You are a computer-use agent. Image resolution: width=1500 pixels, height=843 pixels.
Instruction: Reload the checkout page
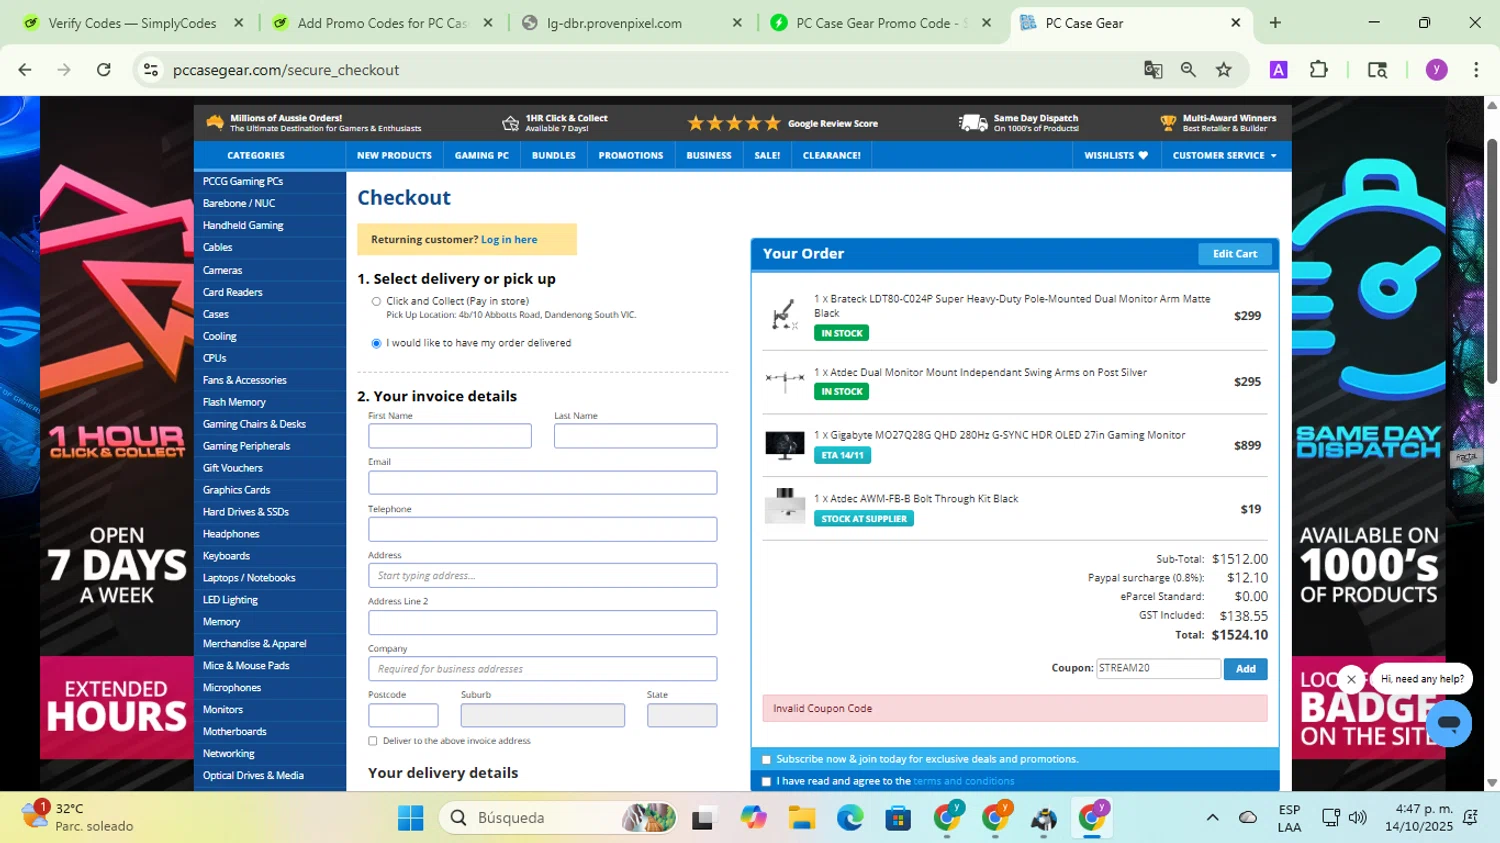coord(104,70)
